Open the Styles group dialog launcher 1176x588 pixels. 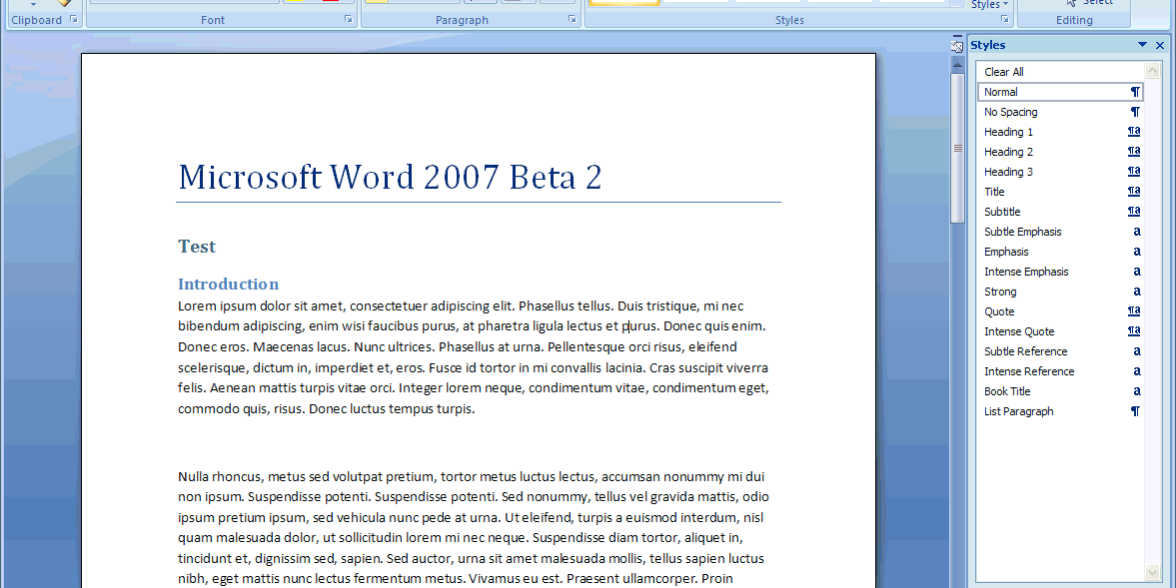pos(1005,20)
